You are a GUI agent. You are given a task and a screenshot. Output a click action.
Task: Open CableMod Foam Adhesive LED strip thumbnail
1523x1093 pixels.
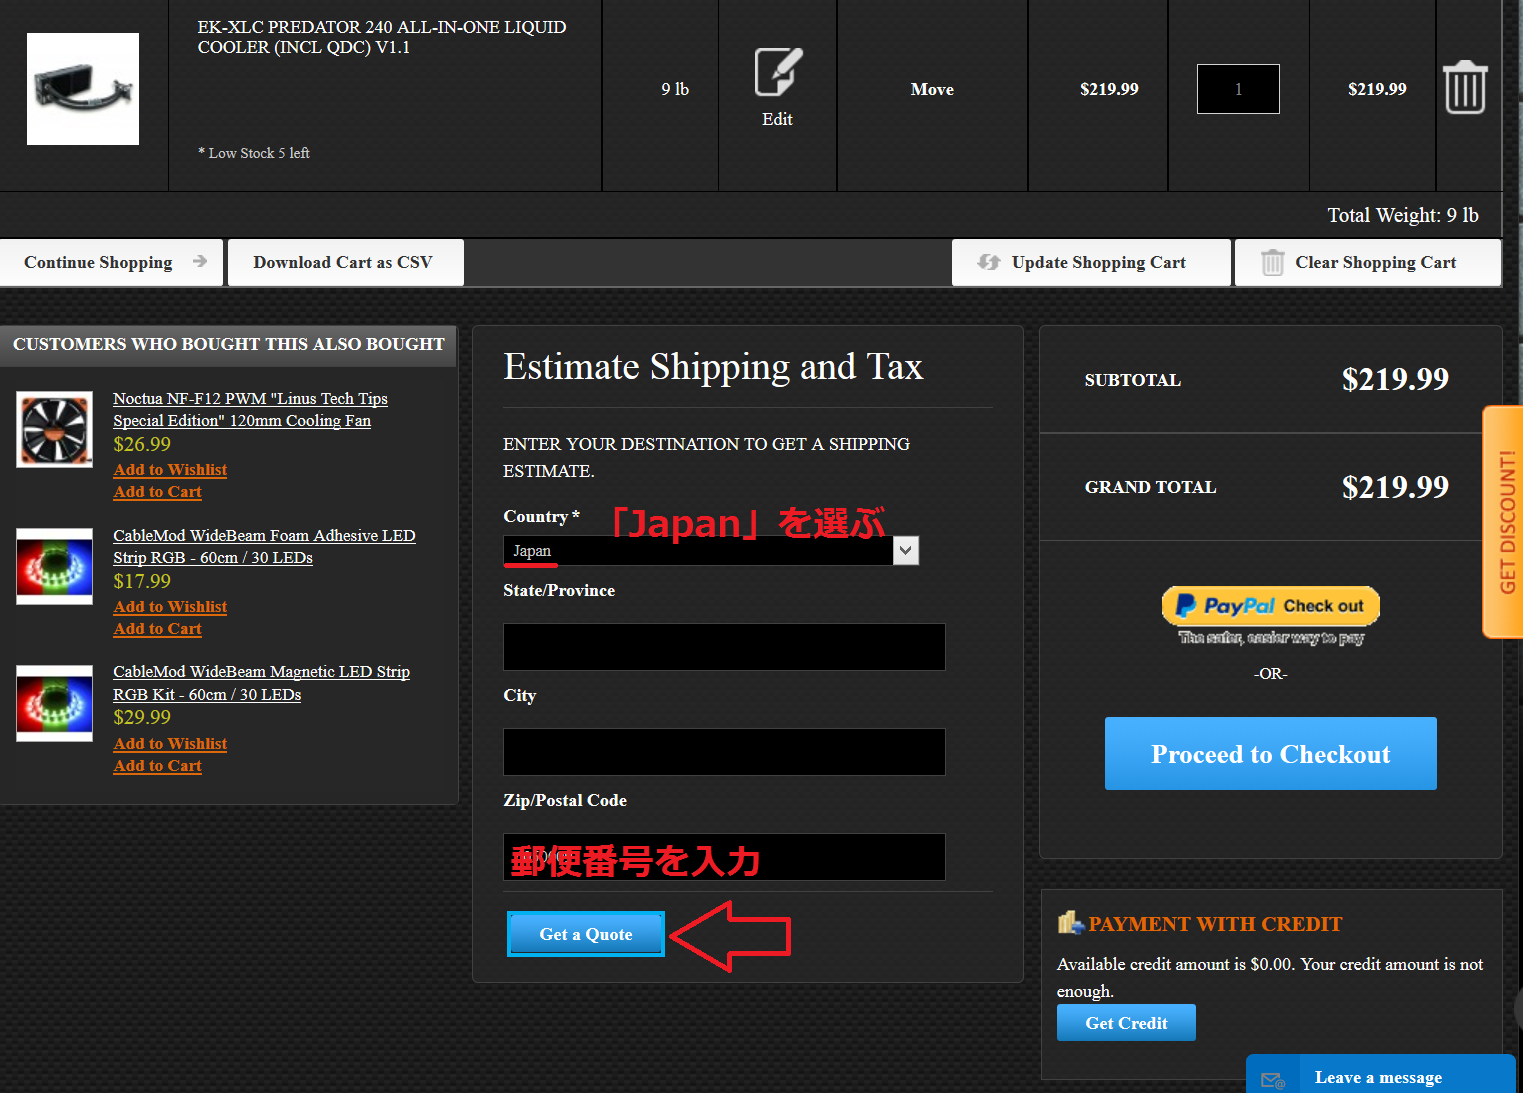[55, 567]
